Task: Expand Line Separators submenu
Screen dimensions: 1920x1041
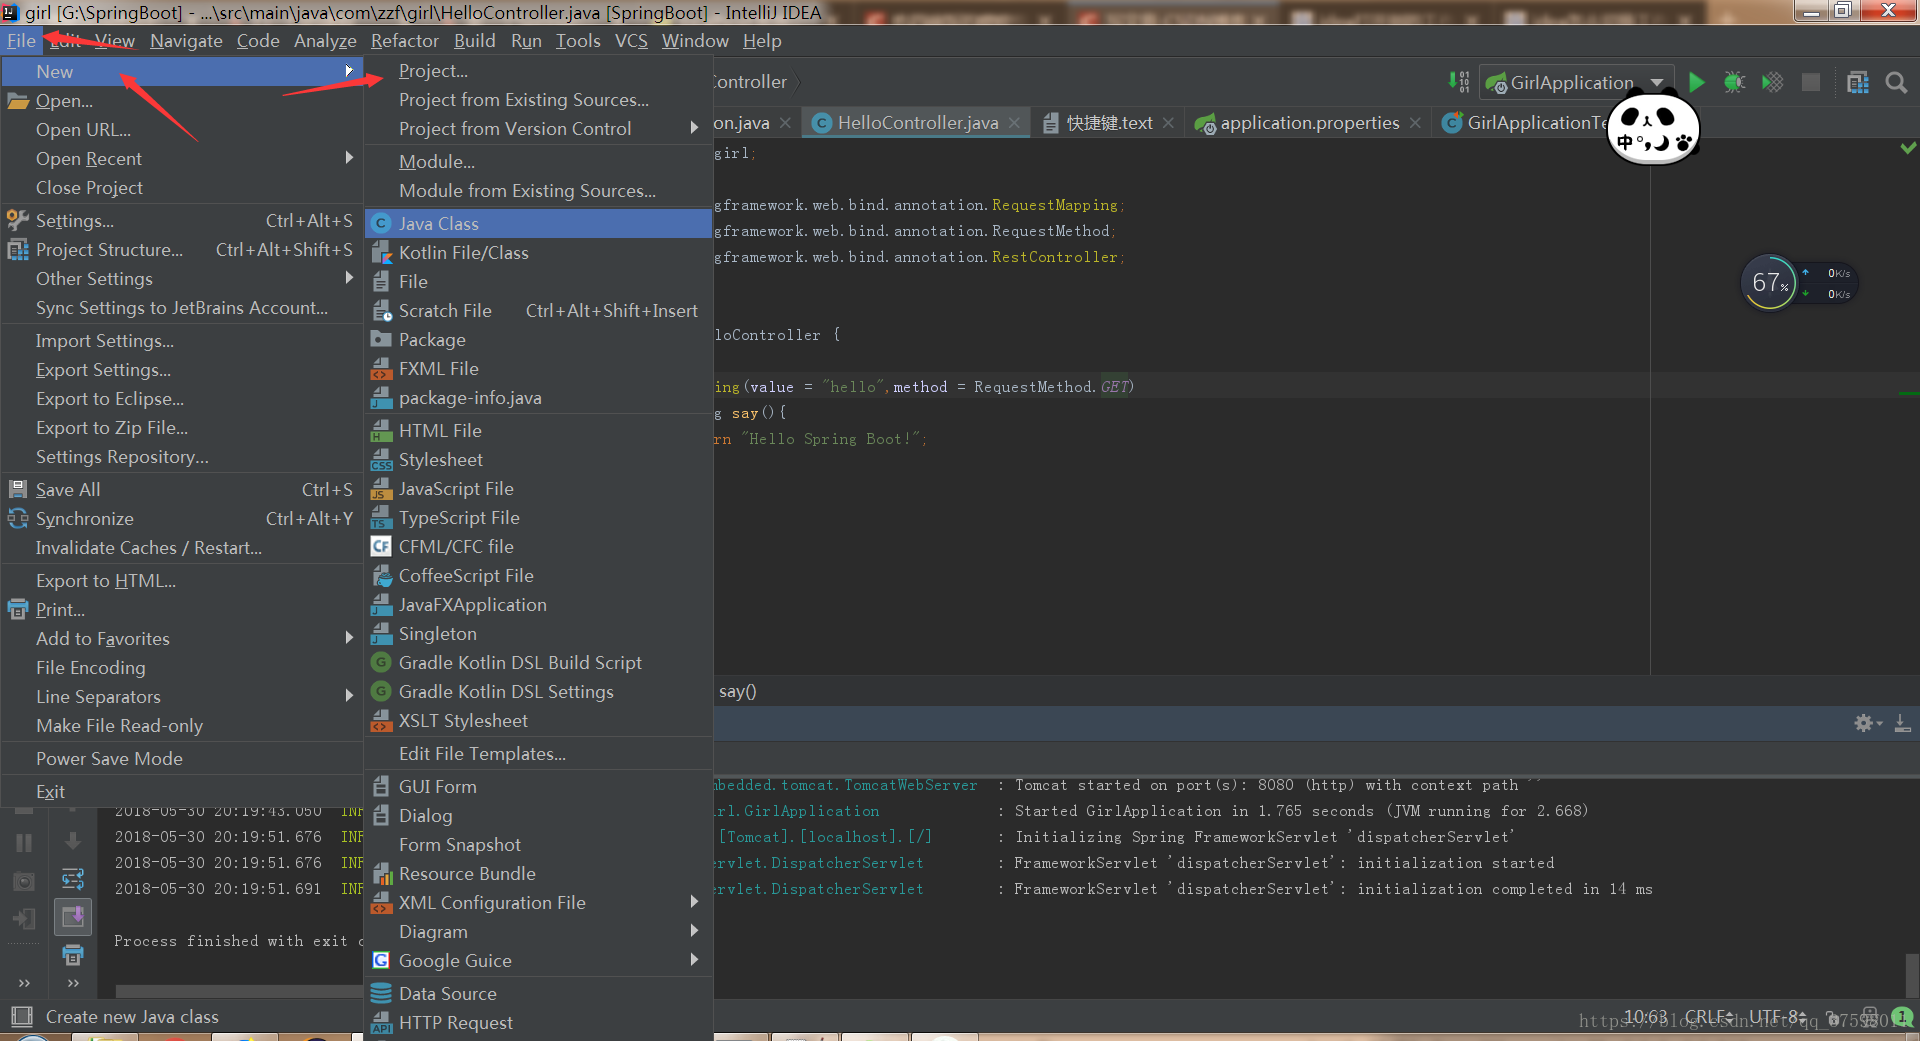Action: (182, 697)
